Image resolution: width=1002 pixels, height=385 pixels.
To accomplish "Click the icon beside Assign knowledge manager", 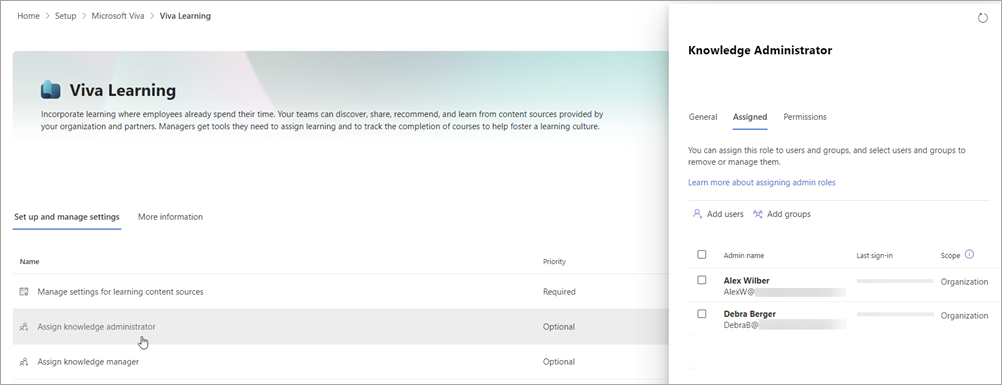I will point(24,362).
